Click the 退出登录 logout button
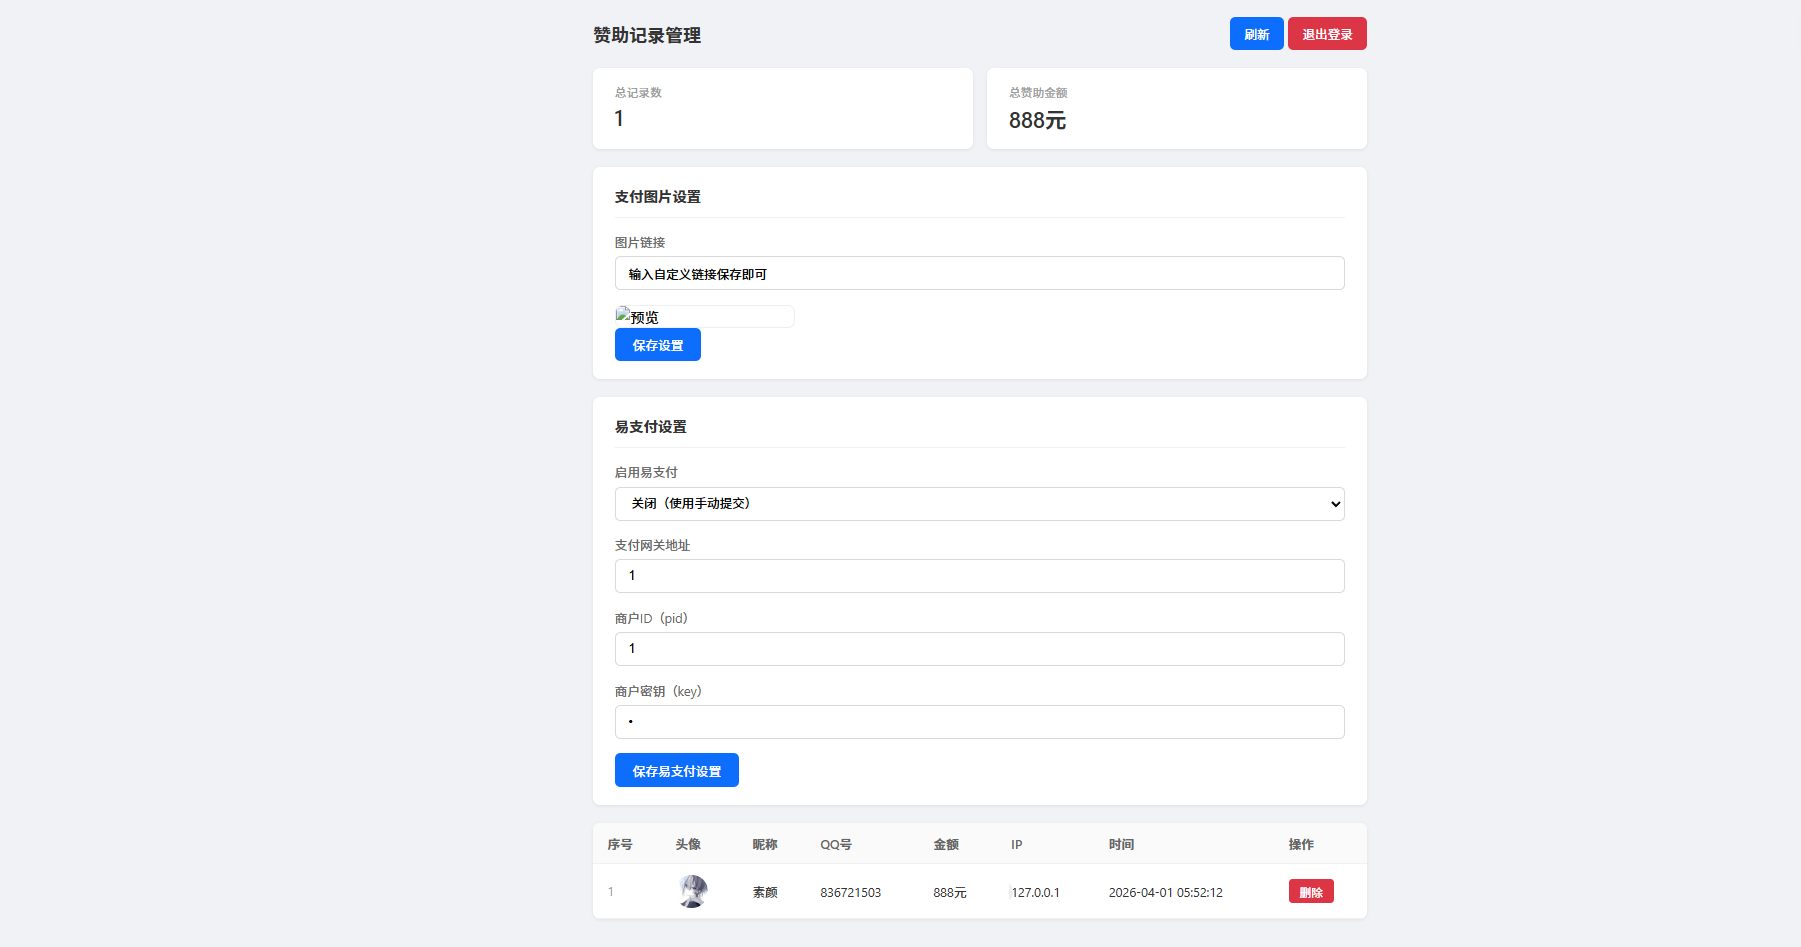Image resolution: width=1801 pixels, height=947 pixels. click(1327, 33)
